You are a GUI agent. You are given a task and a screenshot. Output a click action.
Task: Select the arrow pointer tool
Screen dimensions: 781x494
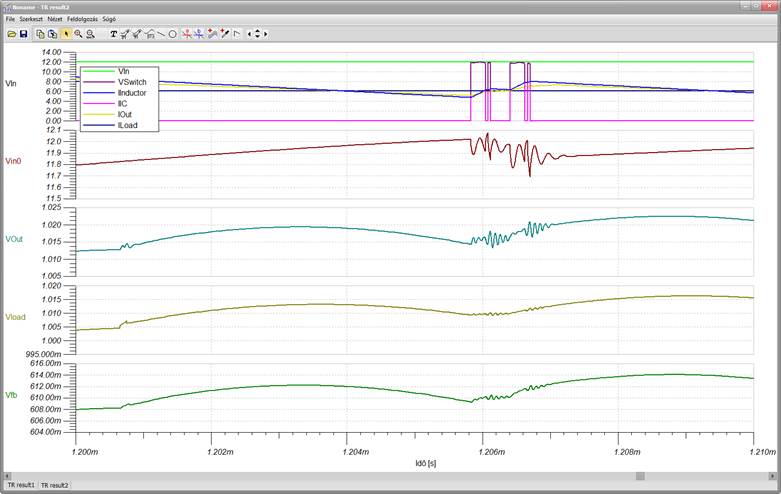pos(66,34)
